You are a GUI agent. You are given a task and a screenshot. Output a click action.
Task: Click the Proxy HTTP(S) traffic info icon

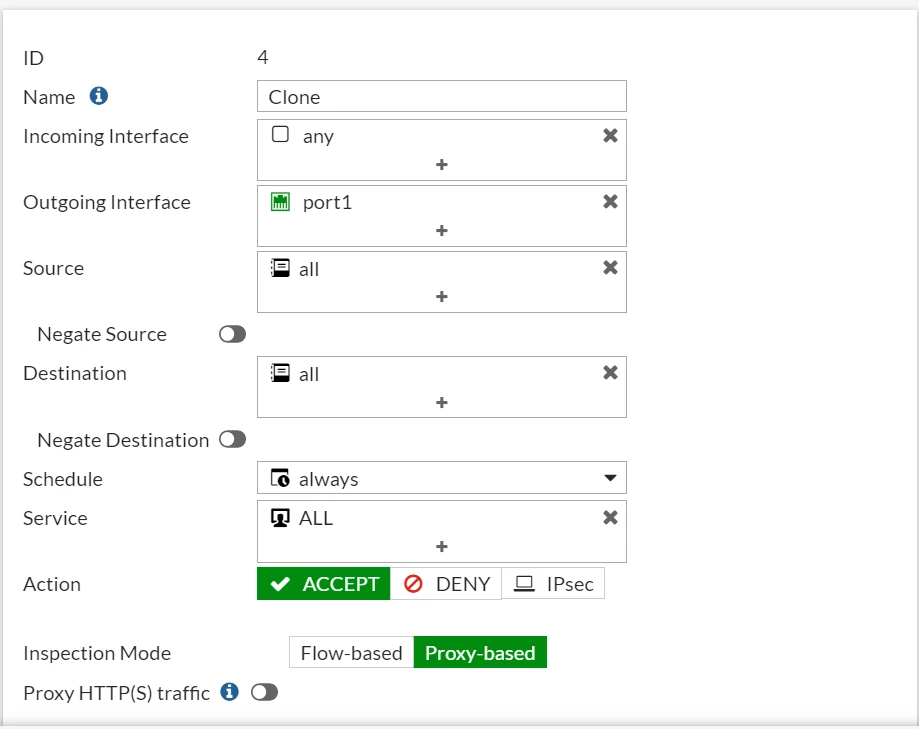[230, 691]
